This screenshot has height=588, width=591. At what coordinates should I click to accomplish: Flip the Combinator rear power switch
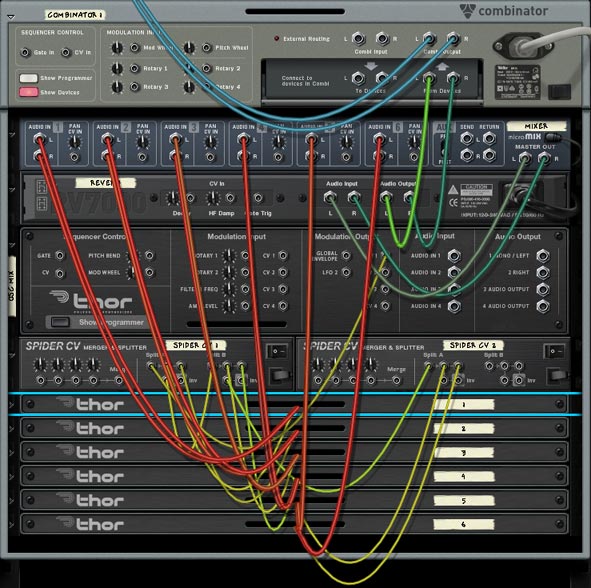pos(560,92)
